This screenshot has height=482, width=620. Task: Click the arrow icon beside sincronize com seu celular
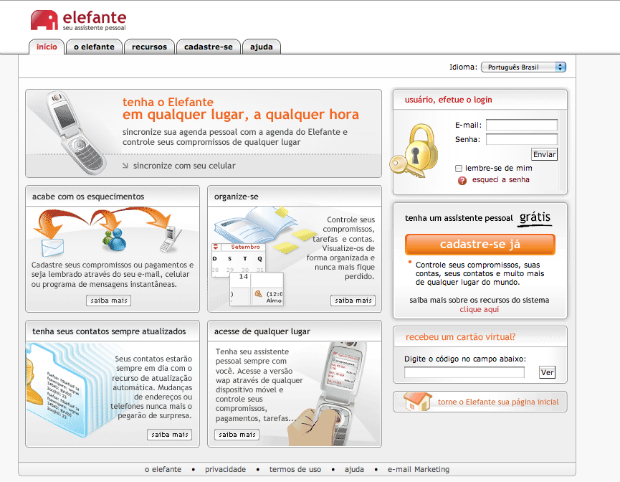125,166
